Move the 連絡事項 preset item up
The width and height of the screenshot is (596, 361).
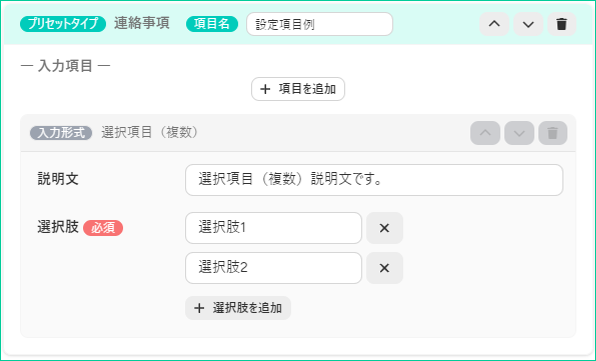click(x=494, y=24)
